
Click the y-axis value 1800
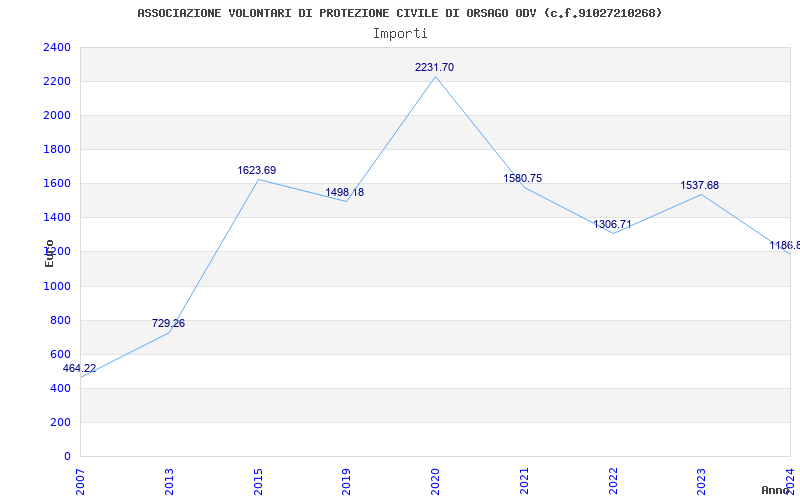pyautogui.click(x=57, y=149)
